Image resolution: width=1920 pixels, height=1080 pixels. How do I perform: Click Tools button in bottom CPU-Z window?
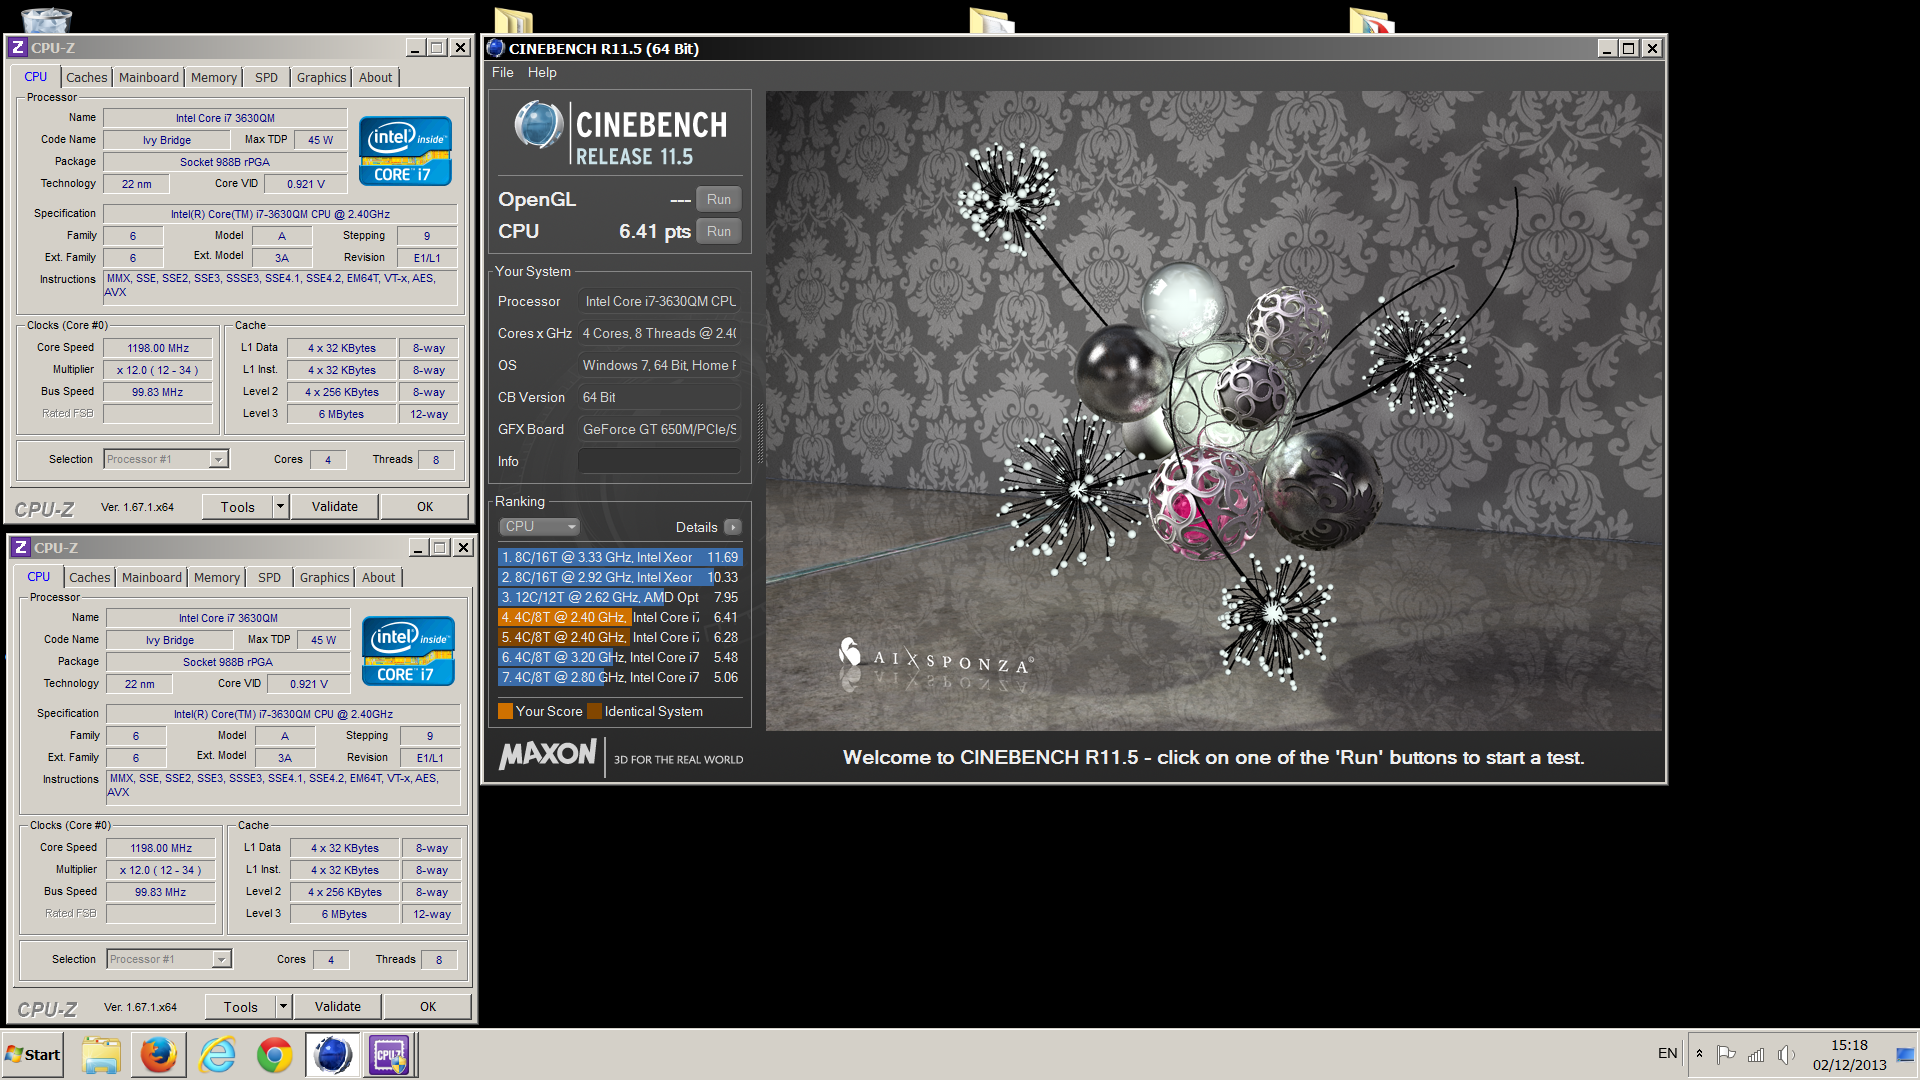click(x=240, y=1007)
